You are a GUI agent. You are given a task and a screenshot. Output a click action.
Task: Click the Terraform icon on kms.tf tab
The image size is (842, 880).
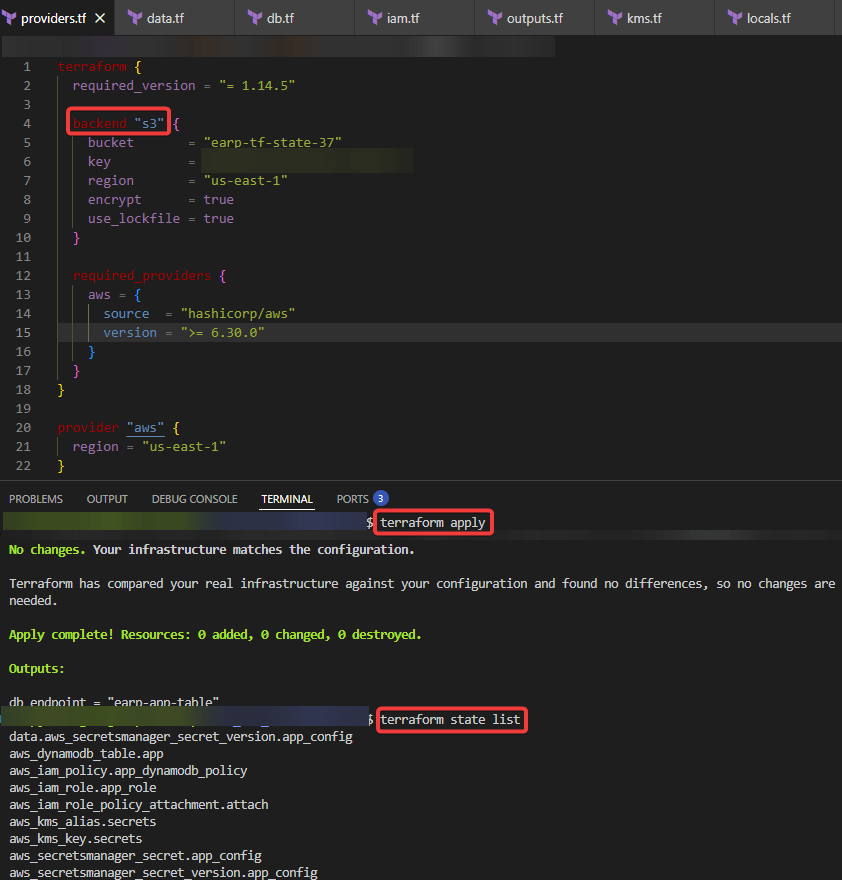coord(614,18)
